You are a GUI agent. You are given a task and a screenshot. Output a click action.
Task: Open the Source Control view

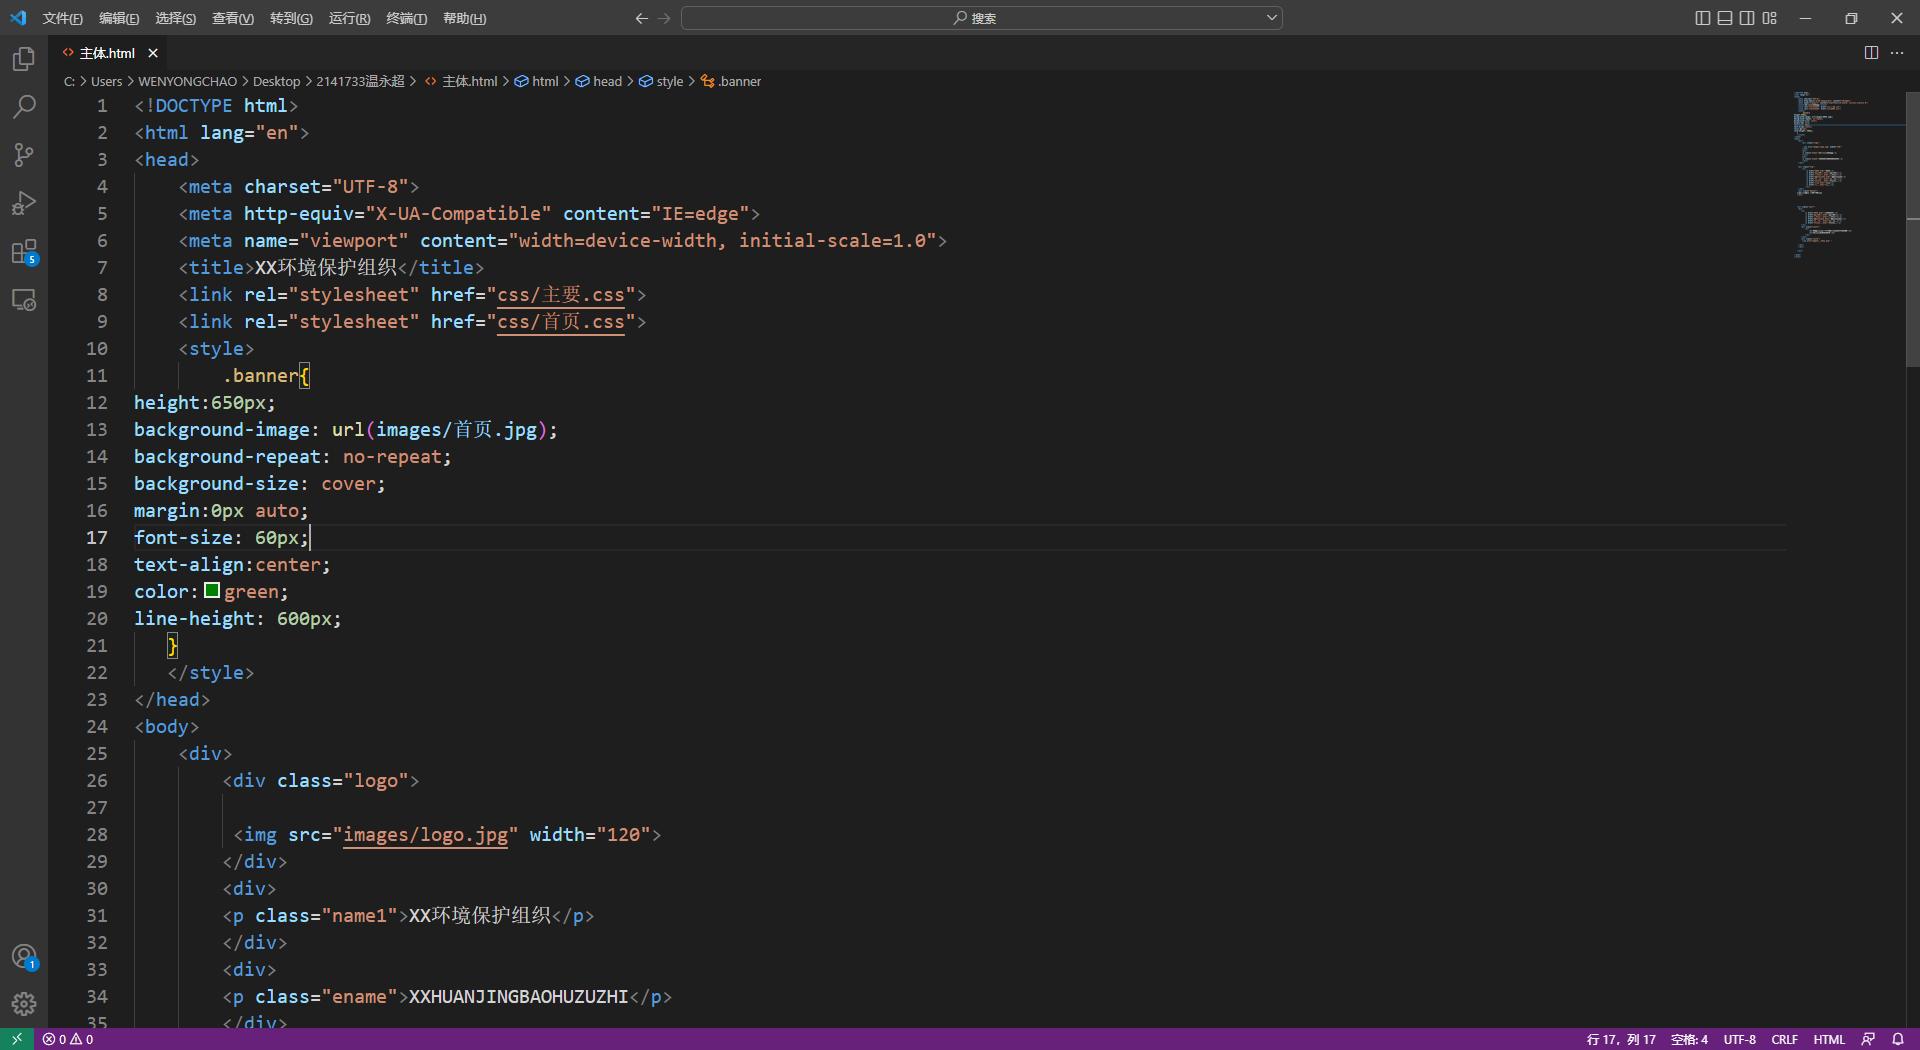(24, 155)
